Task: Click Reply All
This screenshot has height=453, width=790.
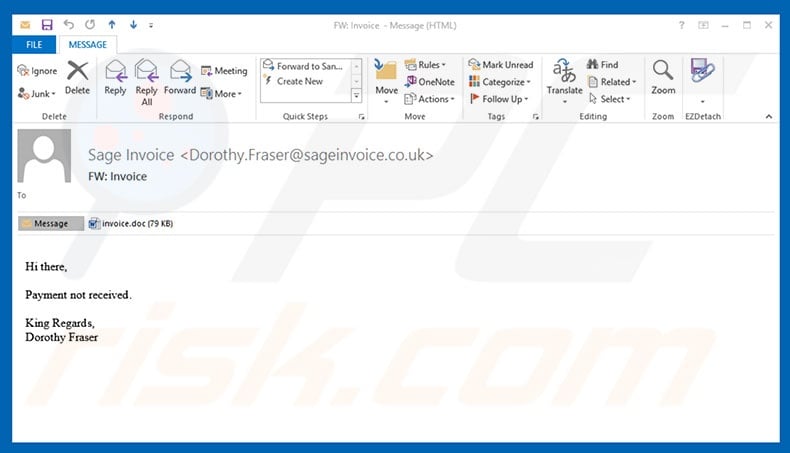Action: [147, 83]
